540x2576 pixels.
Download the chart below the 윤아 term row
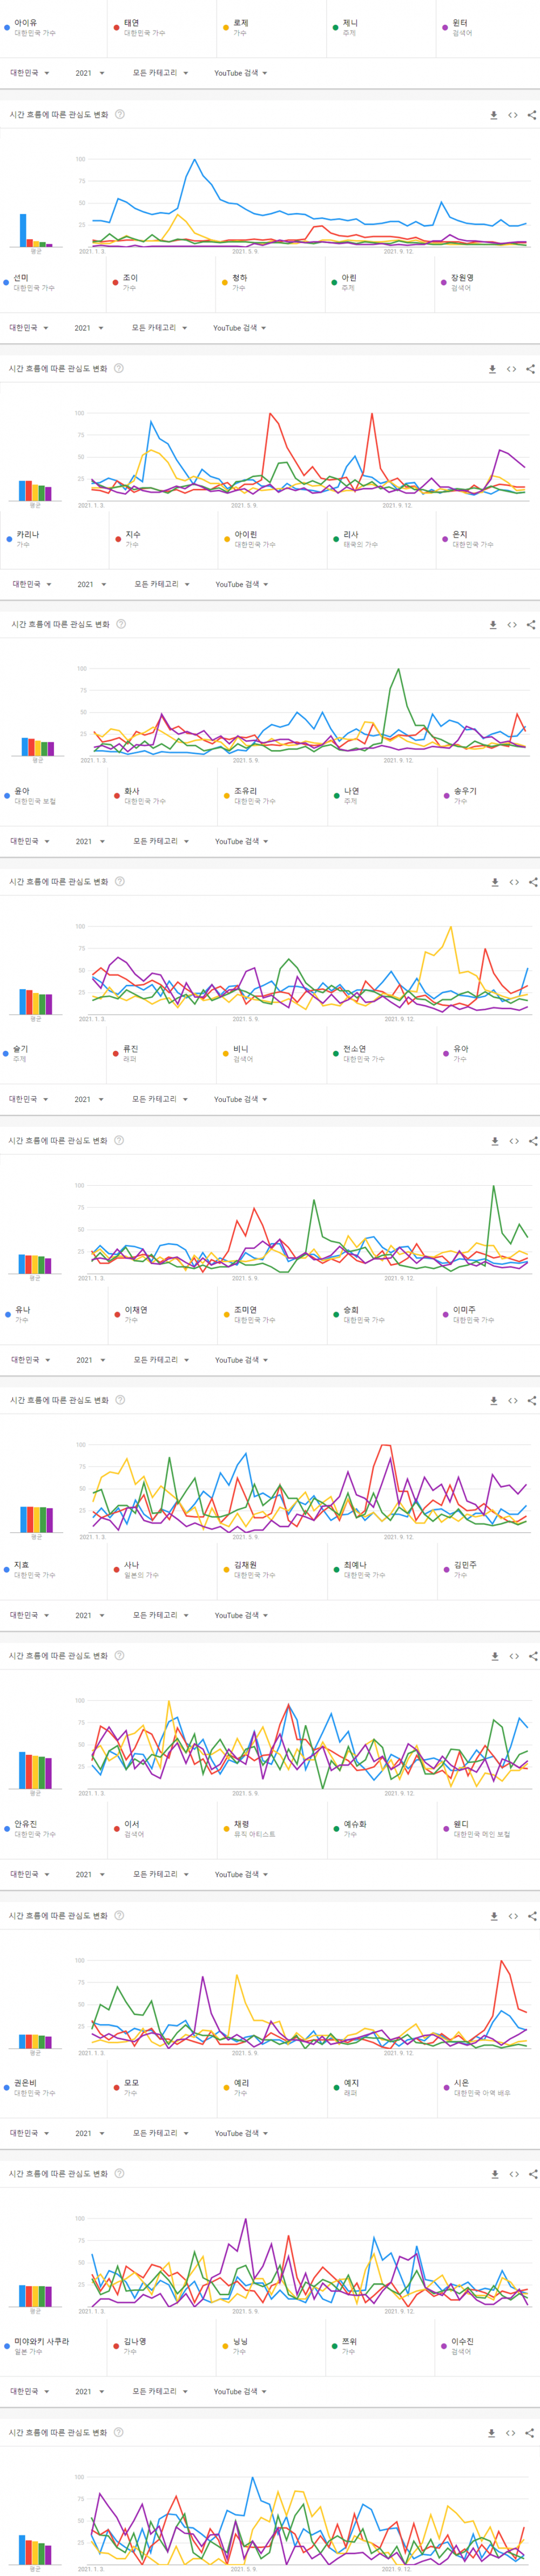coord(494,883)
